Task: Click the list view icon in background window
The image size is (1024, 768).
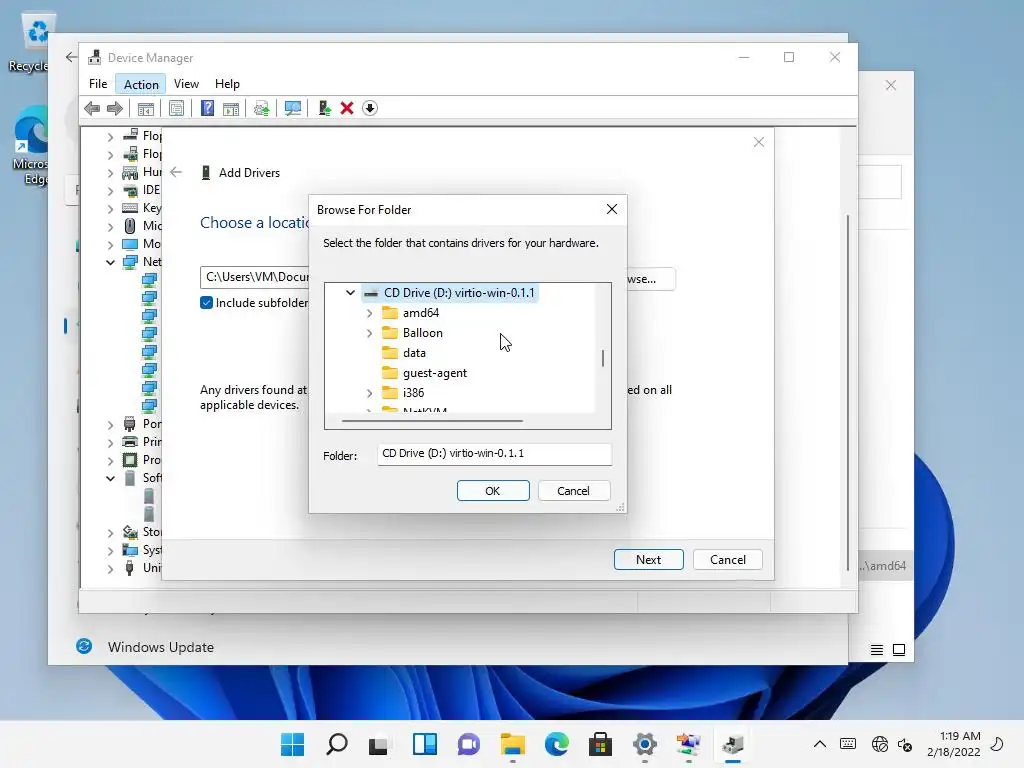Action: (876, 650)
